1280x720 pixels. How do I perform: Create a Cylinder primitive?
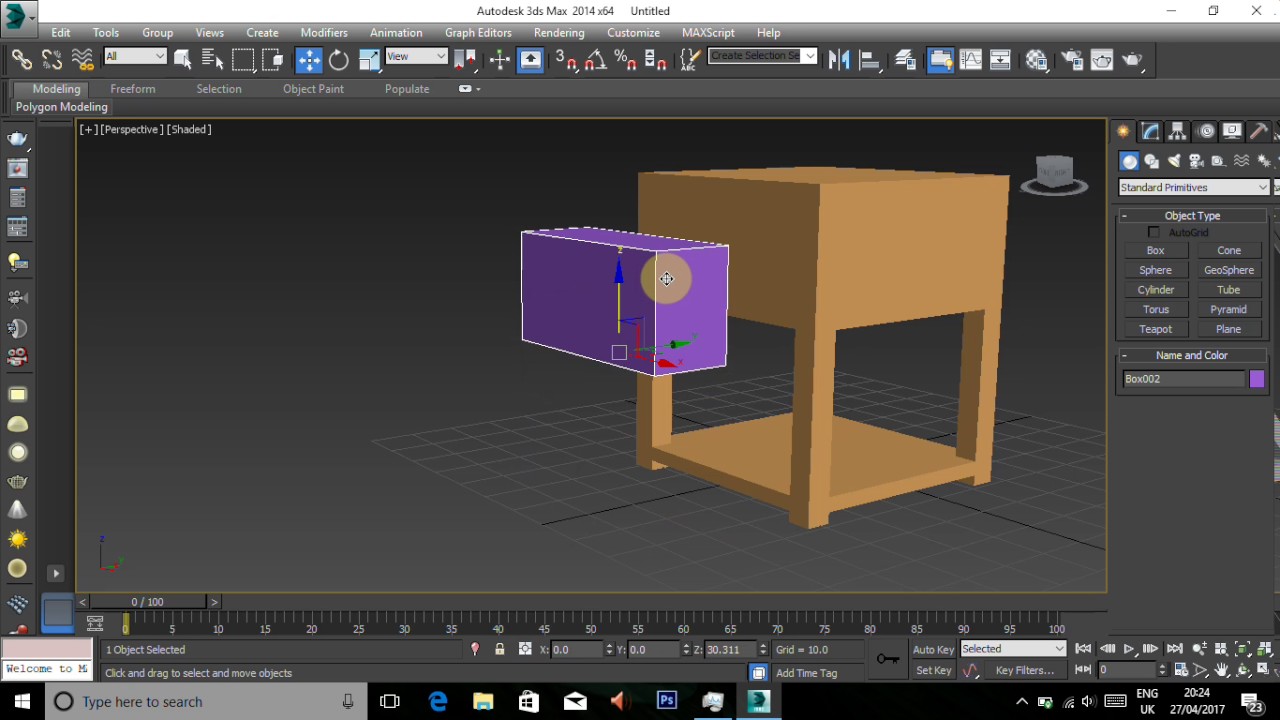pos(1155,290)
